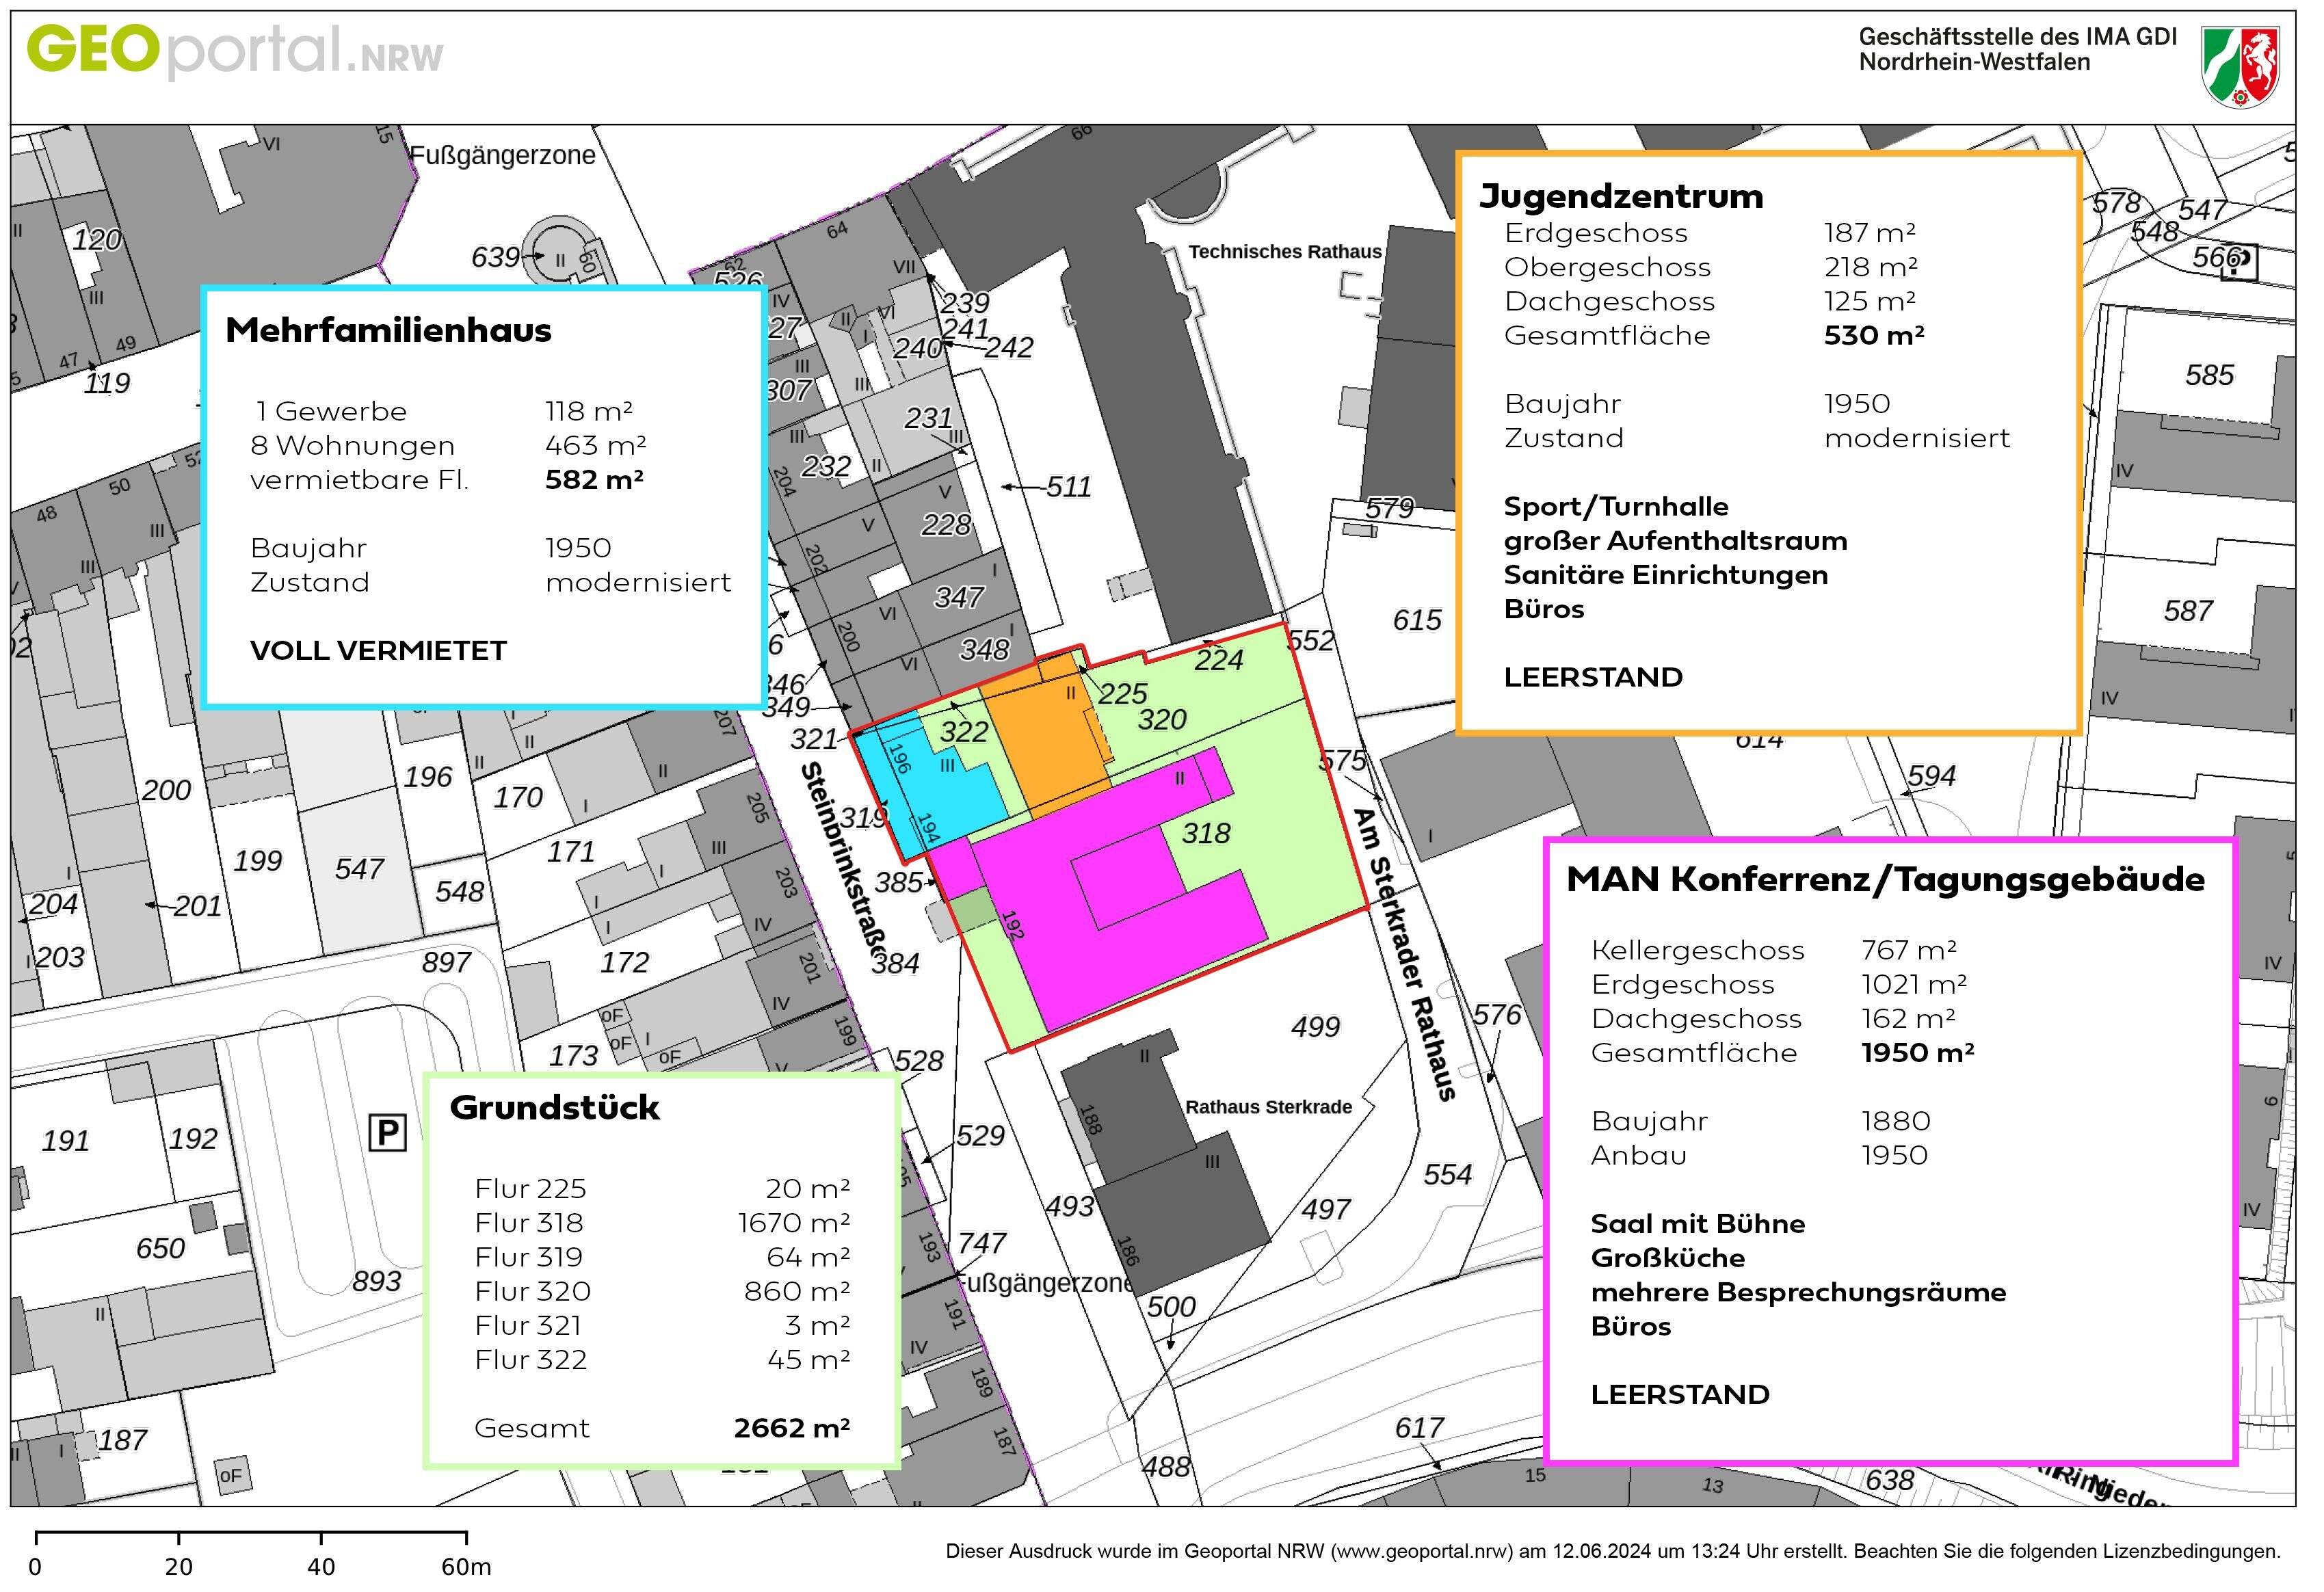Screen dimensions: 2324x1592
Task: Click the Nordrhein-Westfalen coat of arms
Action: coord(2241,66)
